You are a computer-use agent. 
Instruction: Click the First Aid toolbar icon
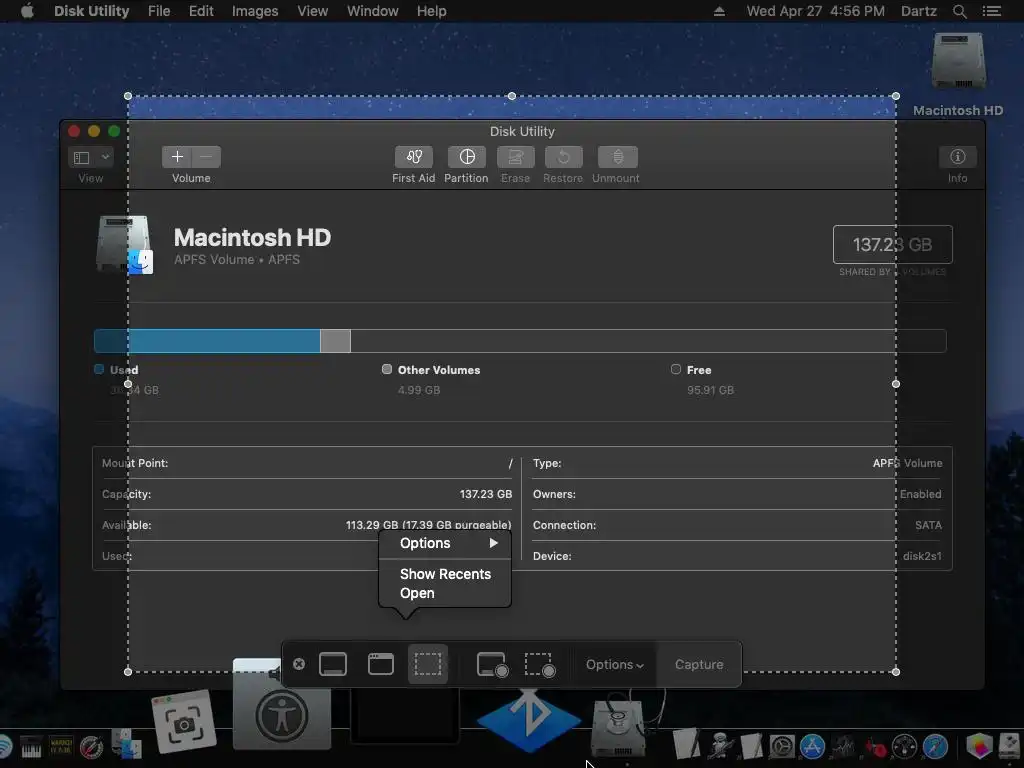(x=413, y=157)
